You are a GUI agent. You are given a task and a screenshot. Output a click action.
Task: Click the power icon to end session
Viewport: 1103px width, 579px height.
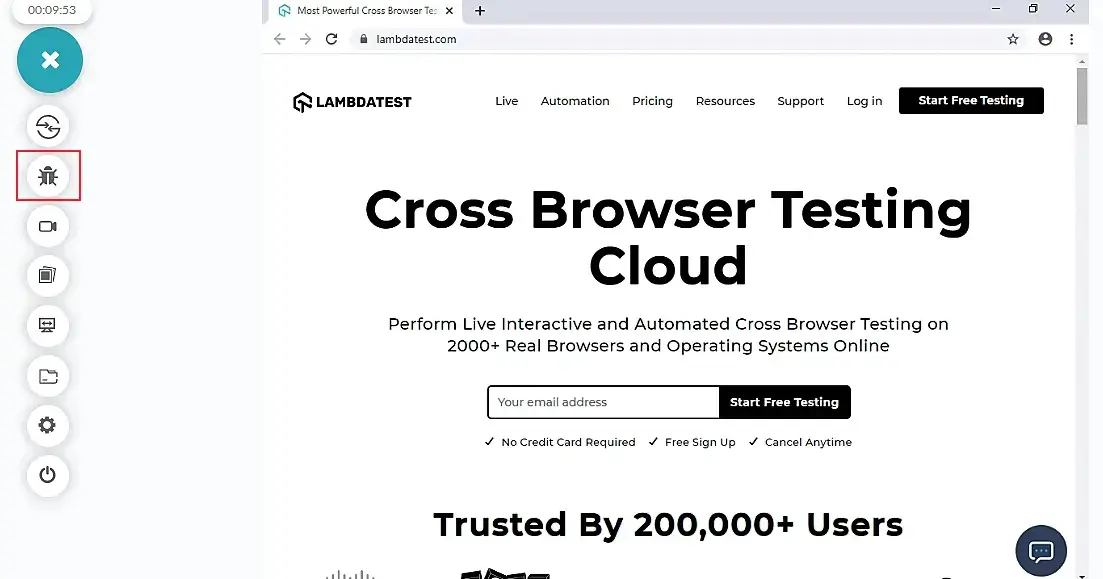[48, 476]
